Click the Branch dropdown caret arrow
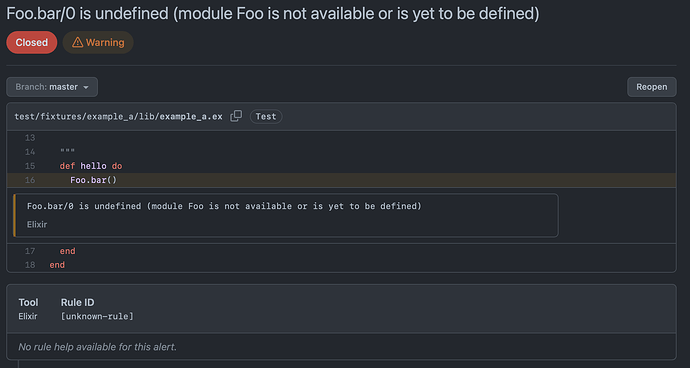The image size is (690, 368). coord(86,87)
